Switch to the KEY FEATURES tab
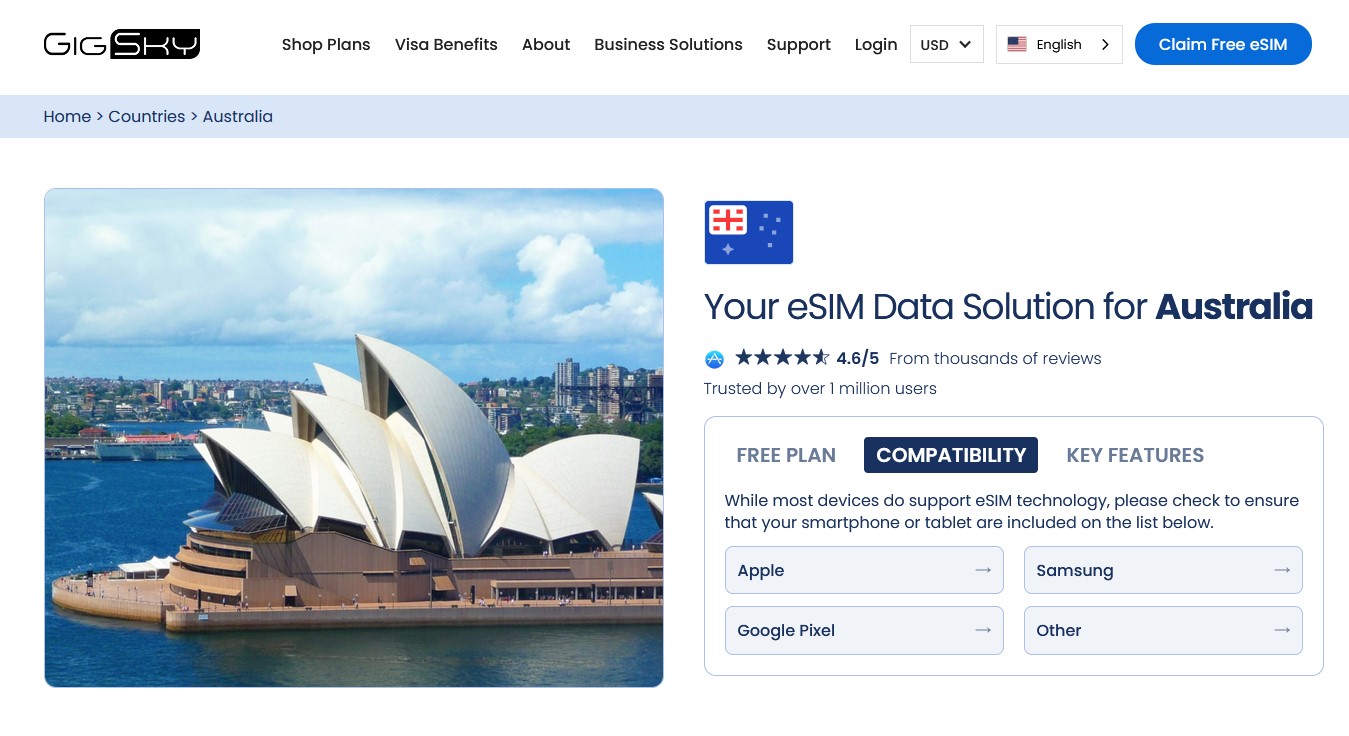Screen dimensions: 1349x736 (x=1135, y=455)
